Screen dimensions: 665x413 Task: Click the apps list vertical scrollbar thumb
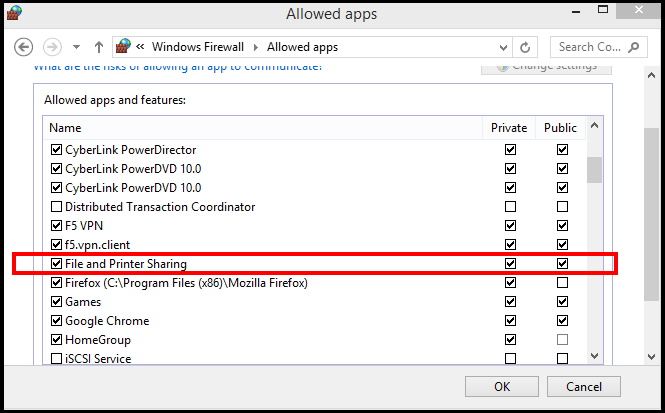pyautogui.click(x=595, y=170)
